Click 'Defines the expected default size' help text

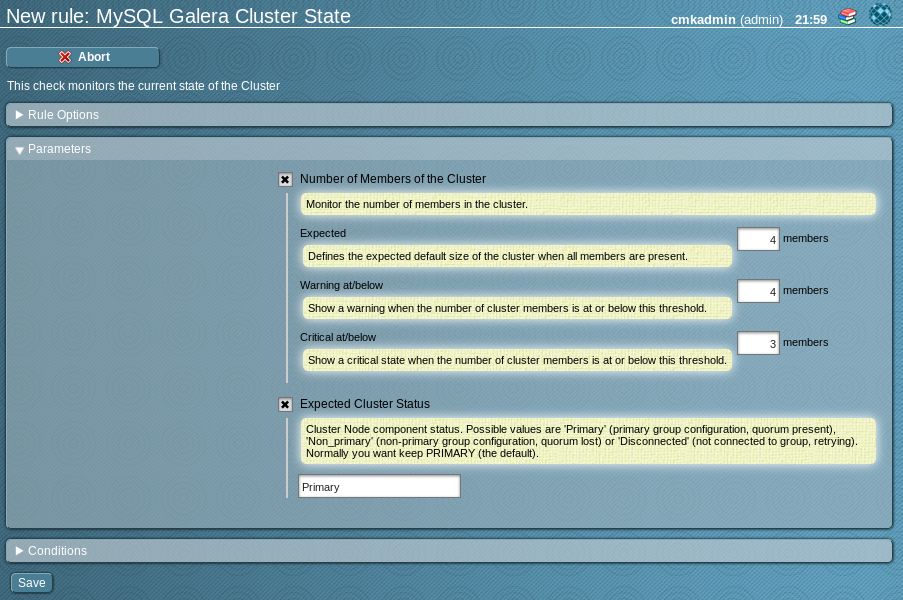tap(517, 256)
